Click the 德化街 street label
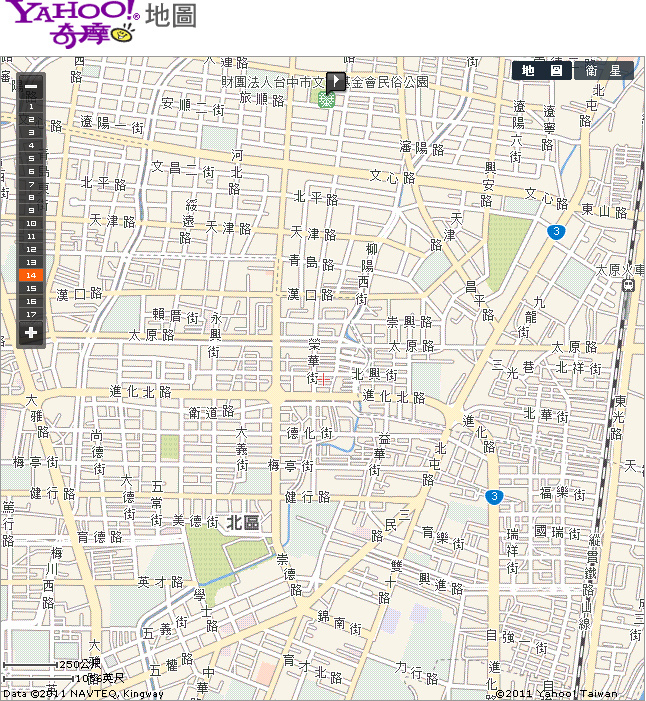 (x=309, y=432)
